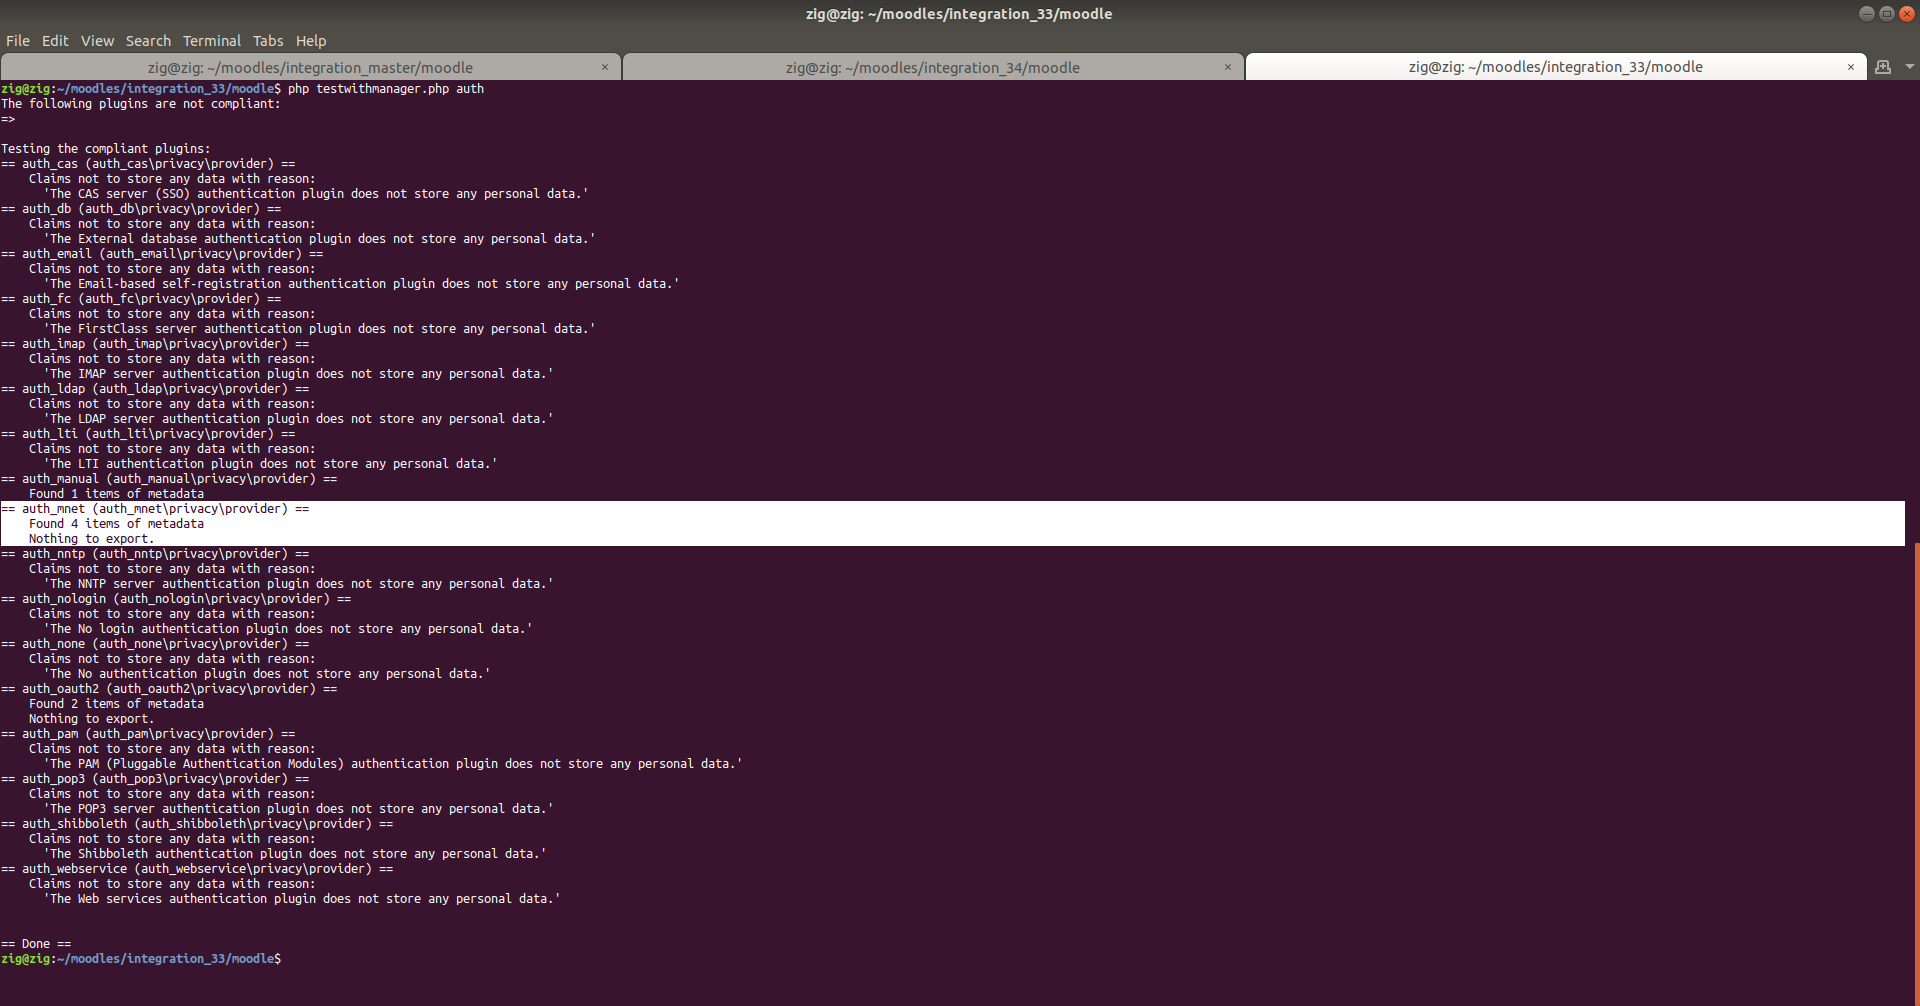This screenshot has height=1006, width=1920.
Task: Close the integration_master/moodle tab
Action: pyautogui.click(x=605, y=67)
